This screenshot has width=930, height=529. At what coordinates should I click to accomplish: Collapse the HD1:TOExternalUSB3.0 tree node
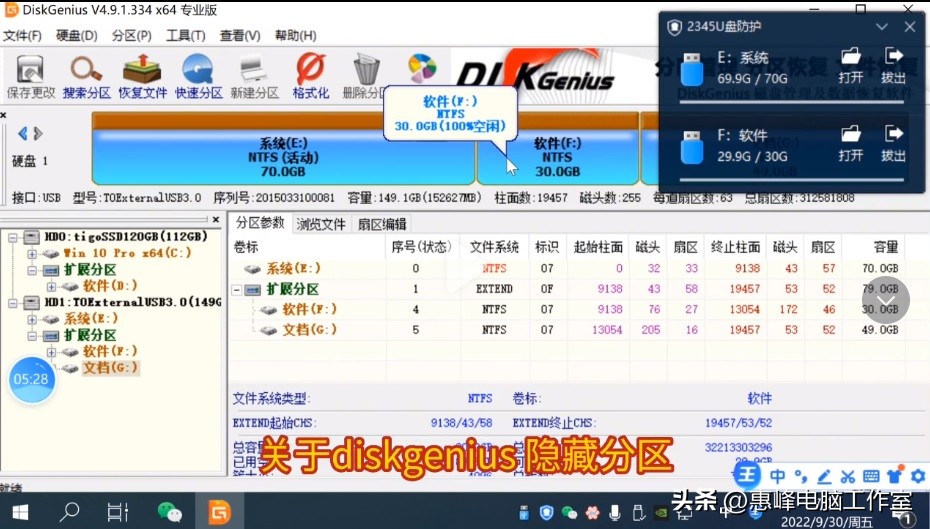point(12,303)
